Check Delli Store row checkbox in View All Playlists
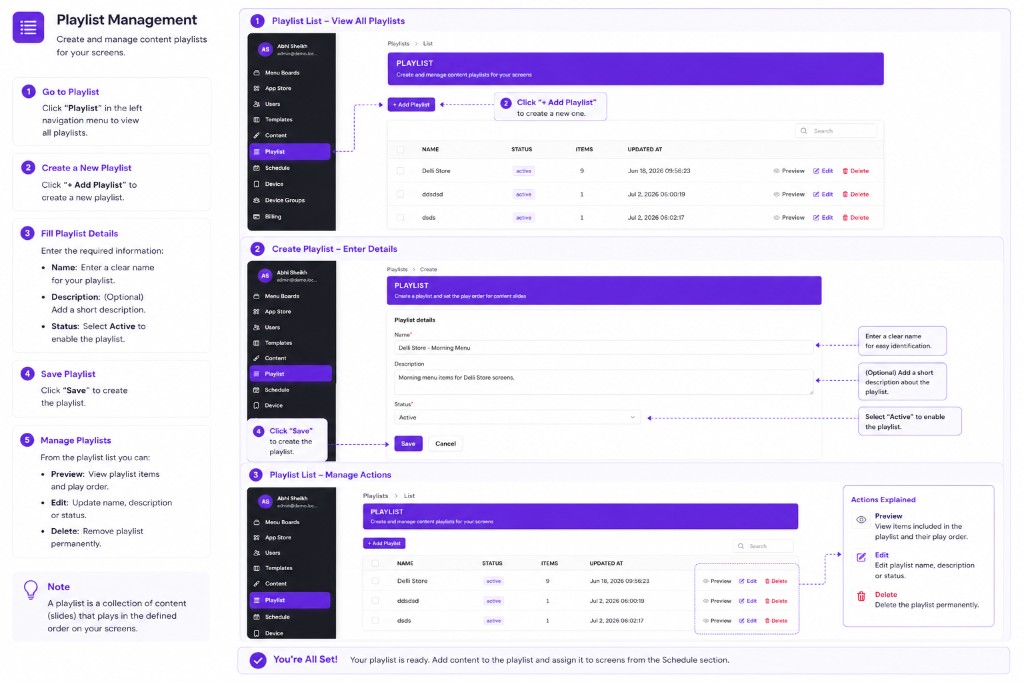Image resolution: width=1024 pixels, height=682 pixels. pyautogui.click(x=400, y=170)
